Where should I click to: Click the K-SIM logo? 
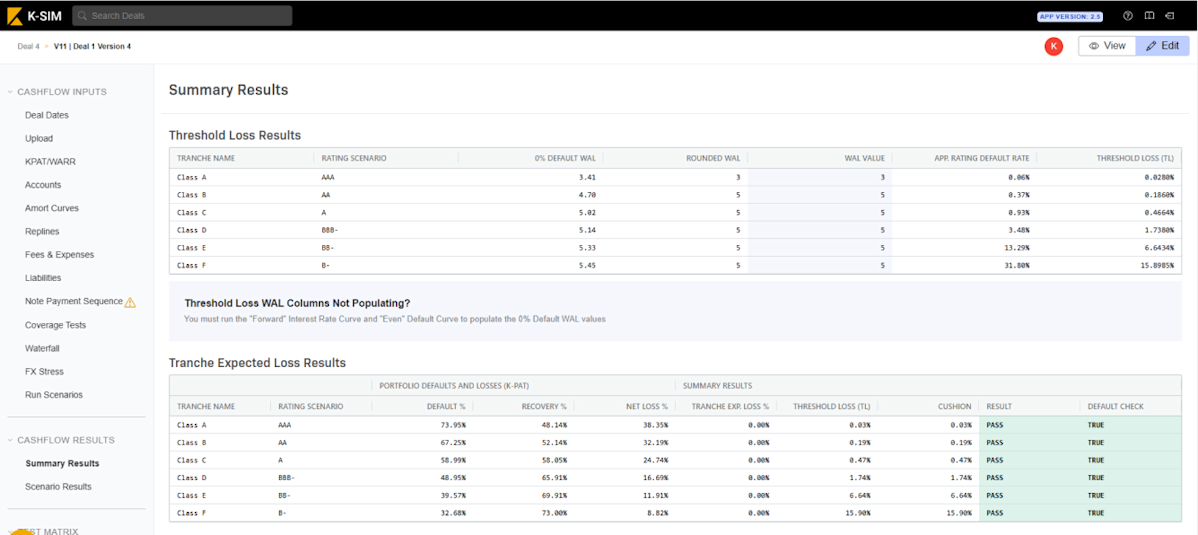tap(34, 15)
